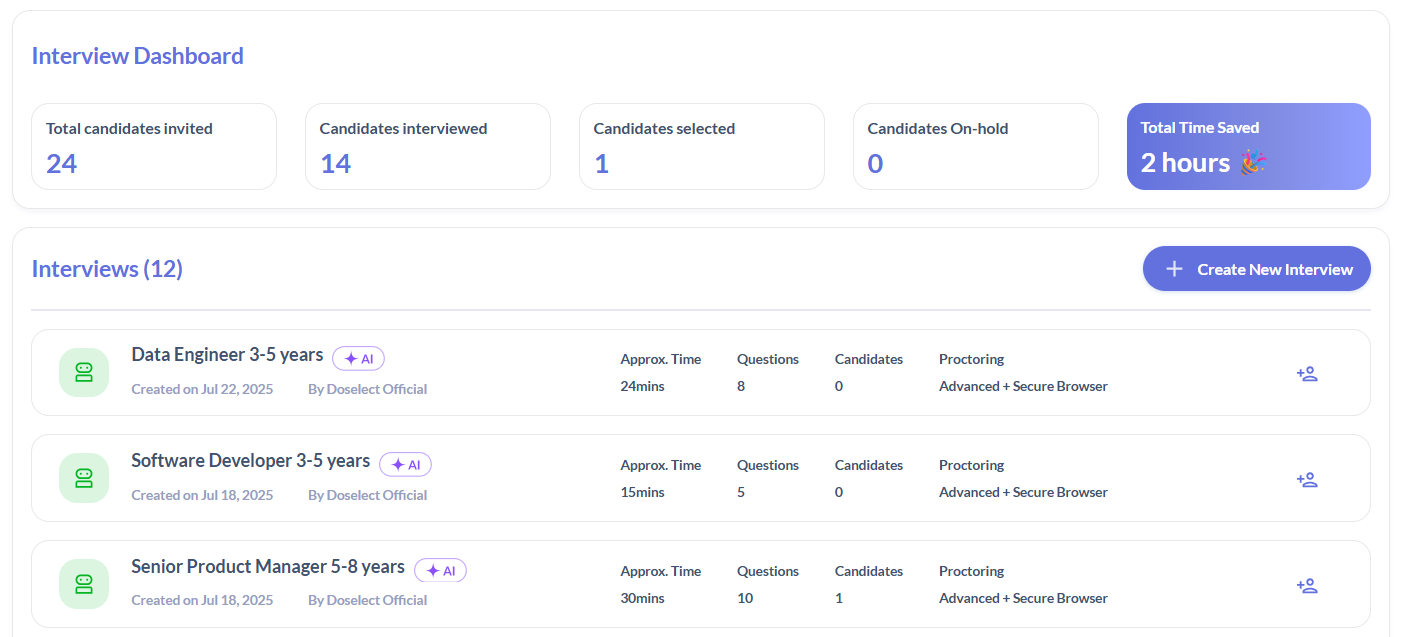Click the 2 hours time saved value
The image size is (1401, 637).
click(1186, 162)
